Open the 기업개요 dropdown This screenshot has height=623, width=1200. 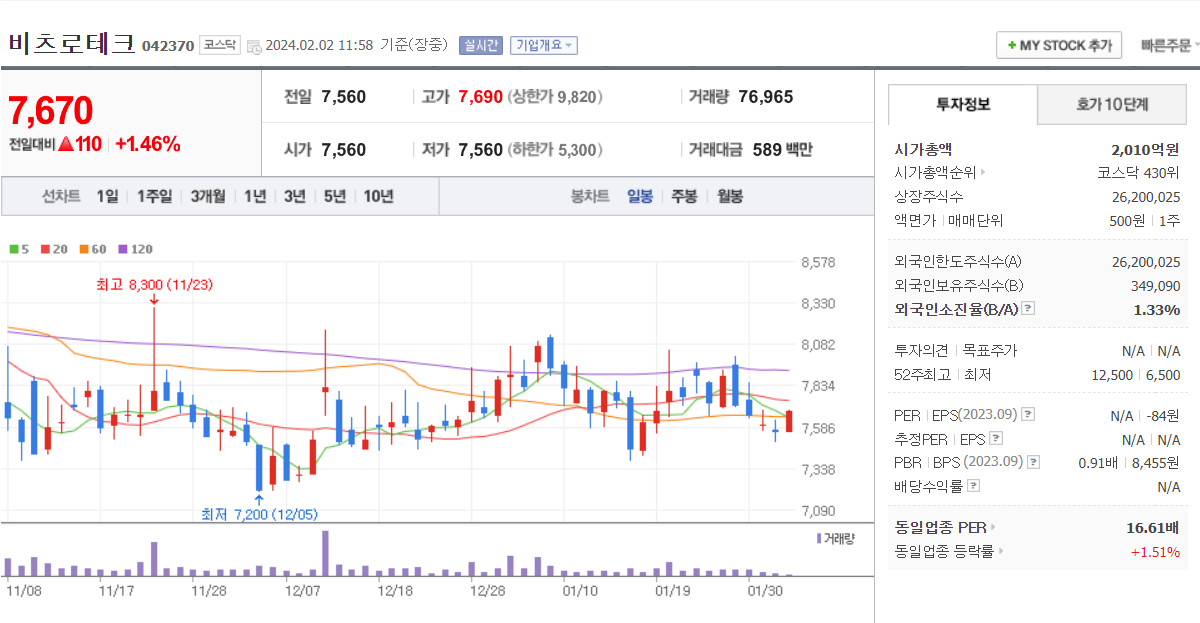[x=544, y=45]
